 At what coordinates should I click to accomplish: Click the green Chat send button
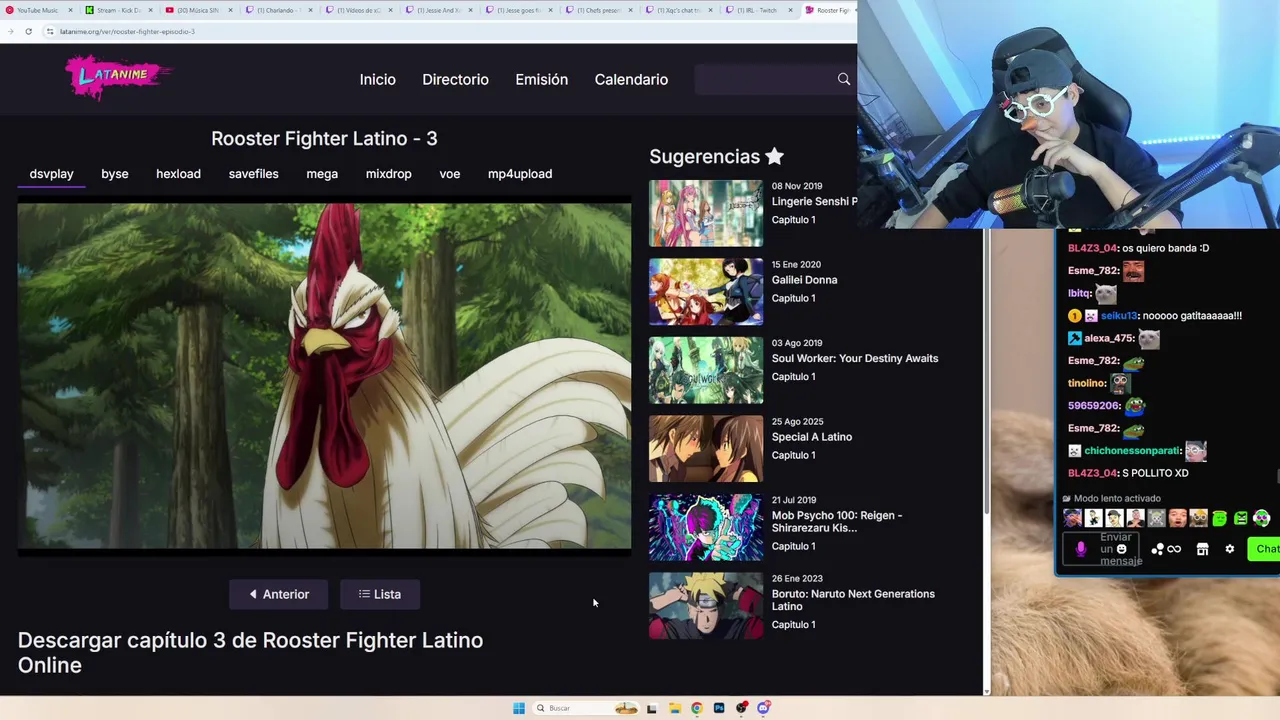tap(1266, 549)
